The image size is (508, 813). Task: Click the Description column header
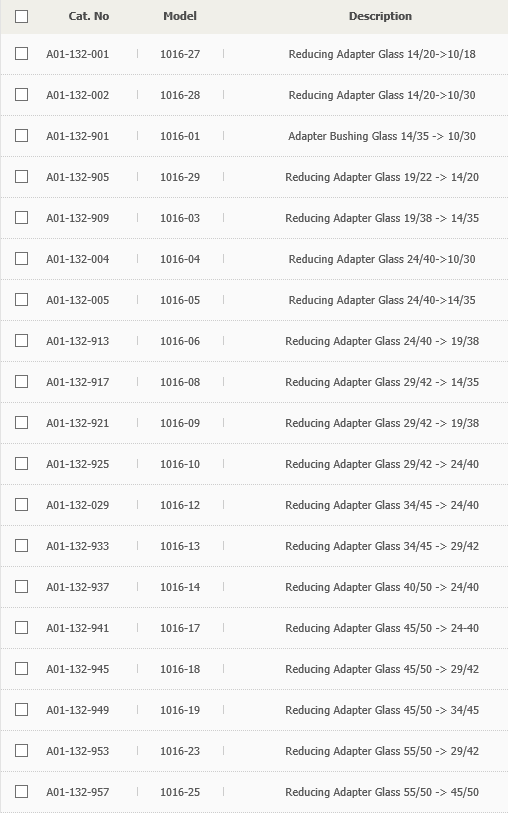pos(380,16)
